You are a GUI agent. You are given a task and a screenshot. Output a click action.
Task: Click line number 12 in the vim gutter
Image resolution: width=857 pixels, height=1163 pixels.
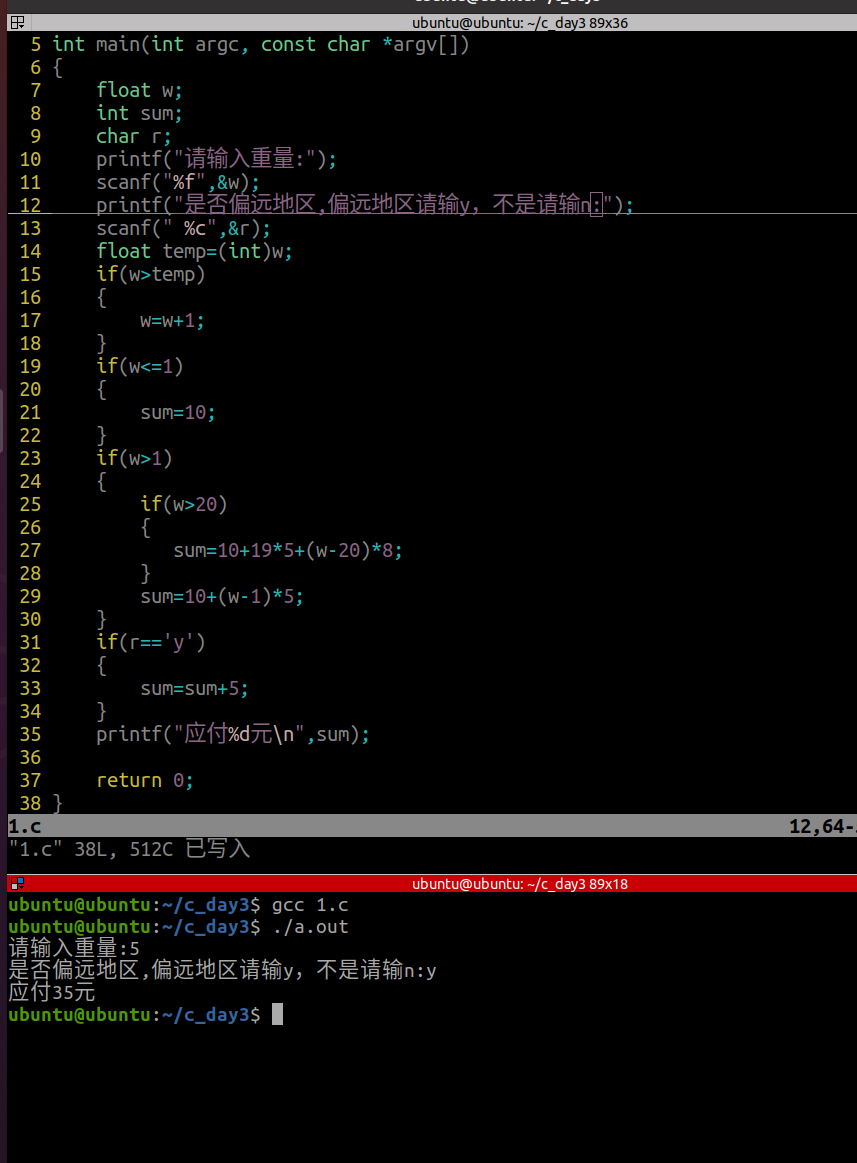coord(30,204)
